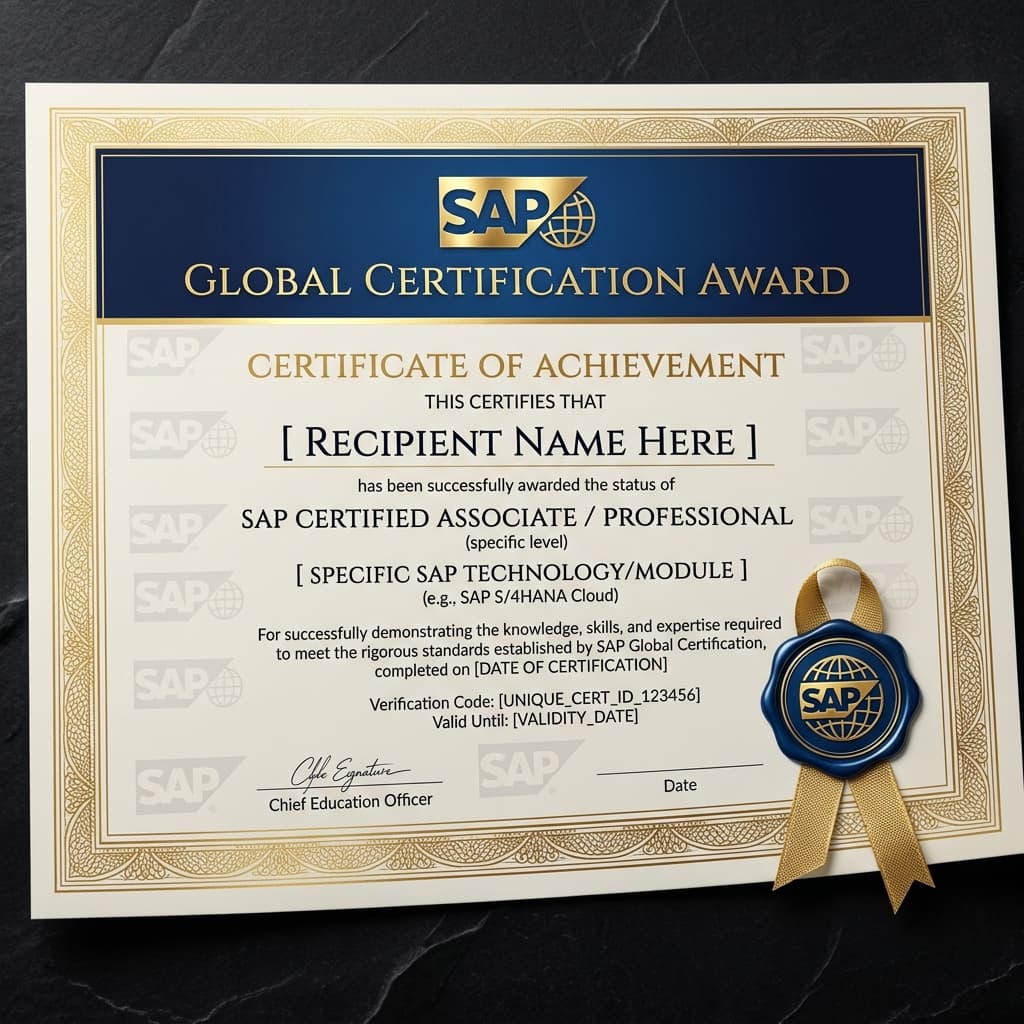Click "SAP Certified Associate / Professional" text

517,517
